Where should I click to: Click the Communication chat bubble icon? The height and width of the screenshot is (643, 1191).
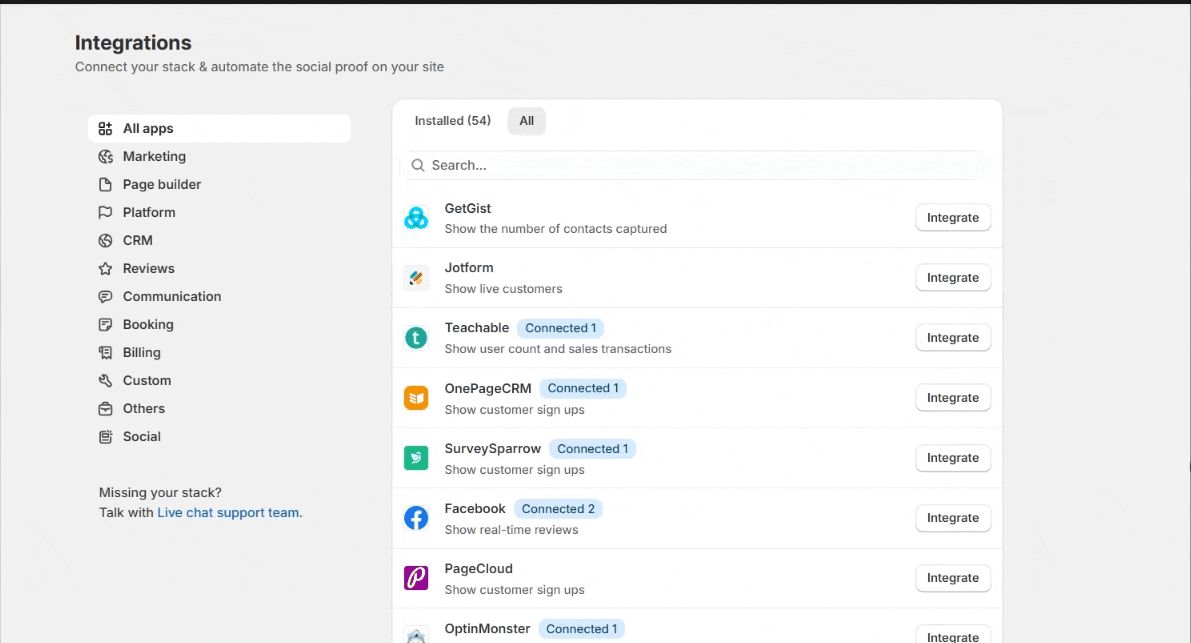106,297
